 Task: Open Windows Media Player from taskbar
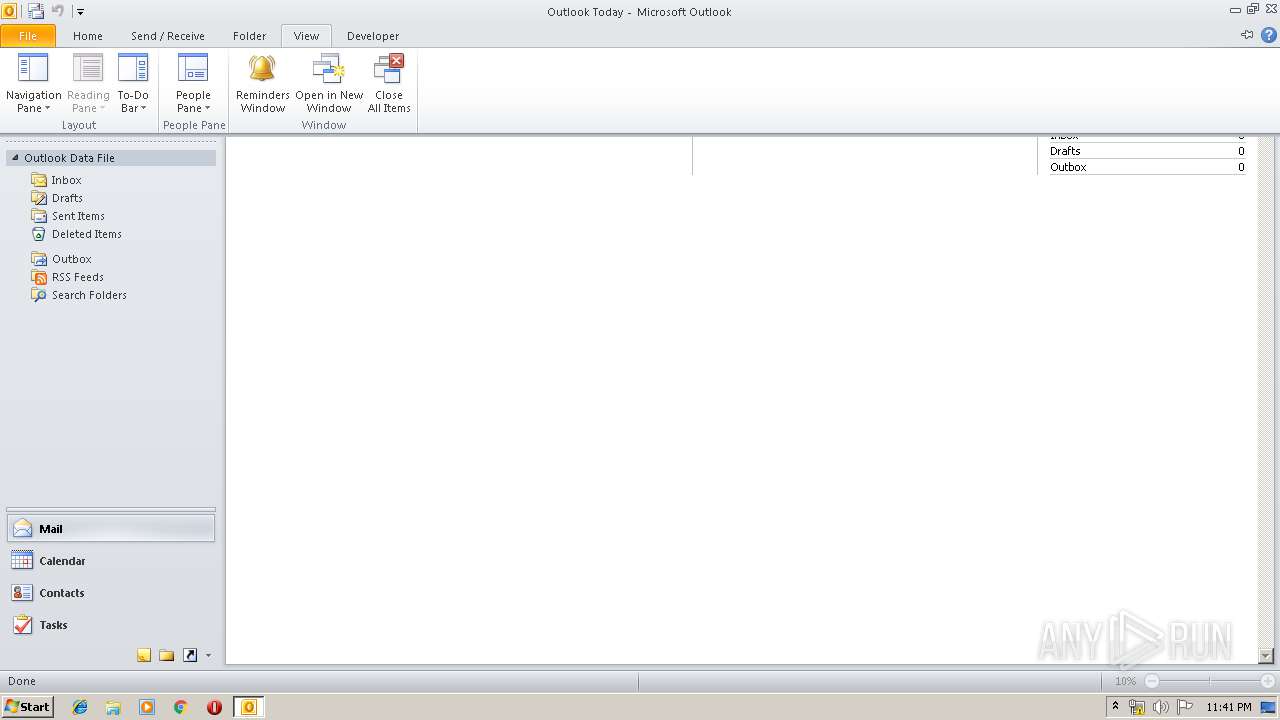click(x=147, y=707)
